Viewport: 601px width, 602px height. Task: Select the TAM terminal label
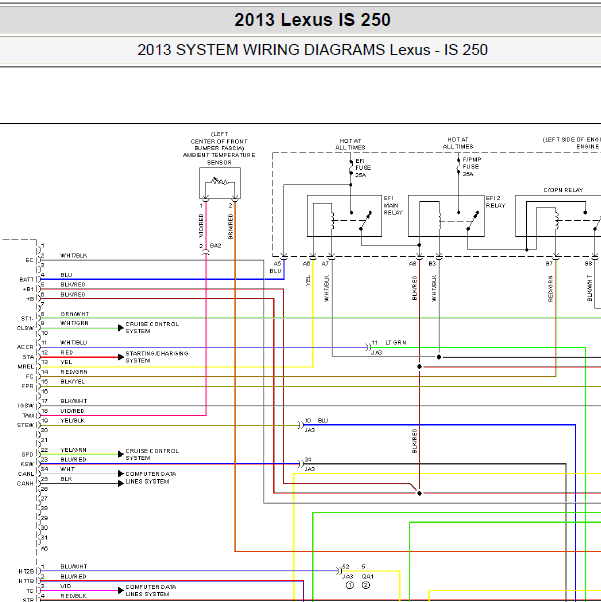[x=28, y=415]
